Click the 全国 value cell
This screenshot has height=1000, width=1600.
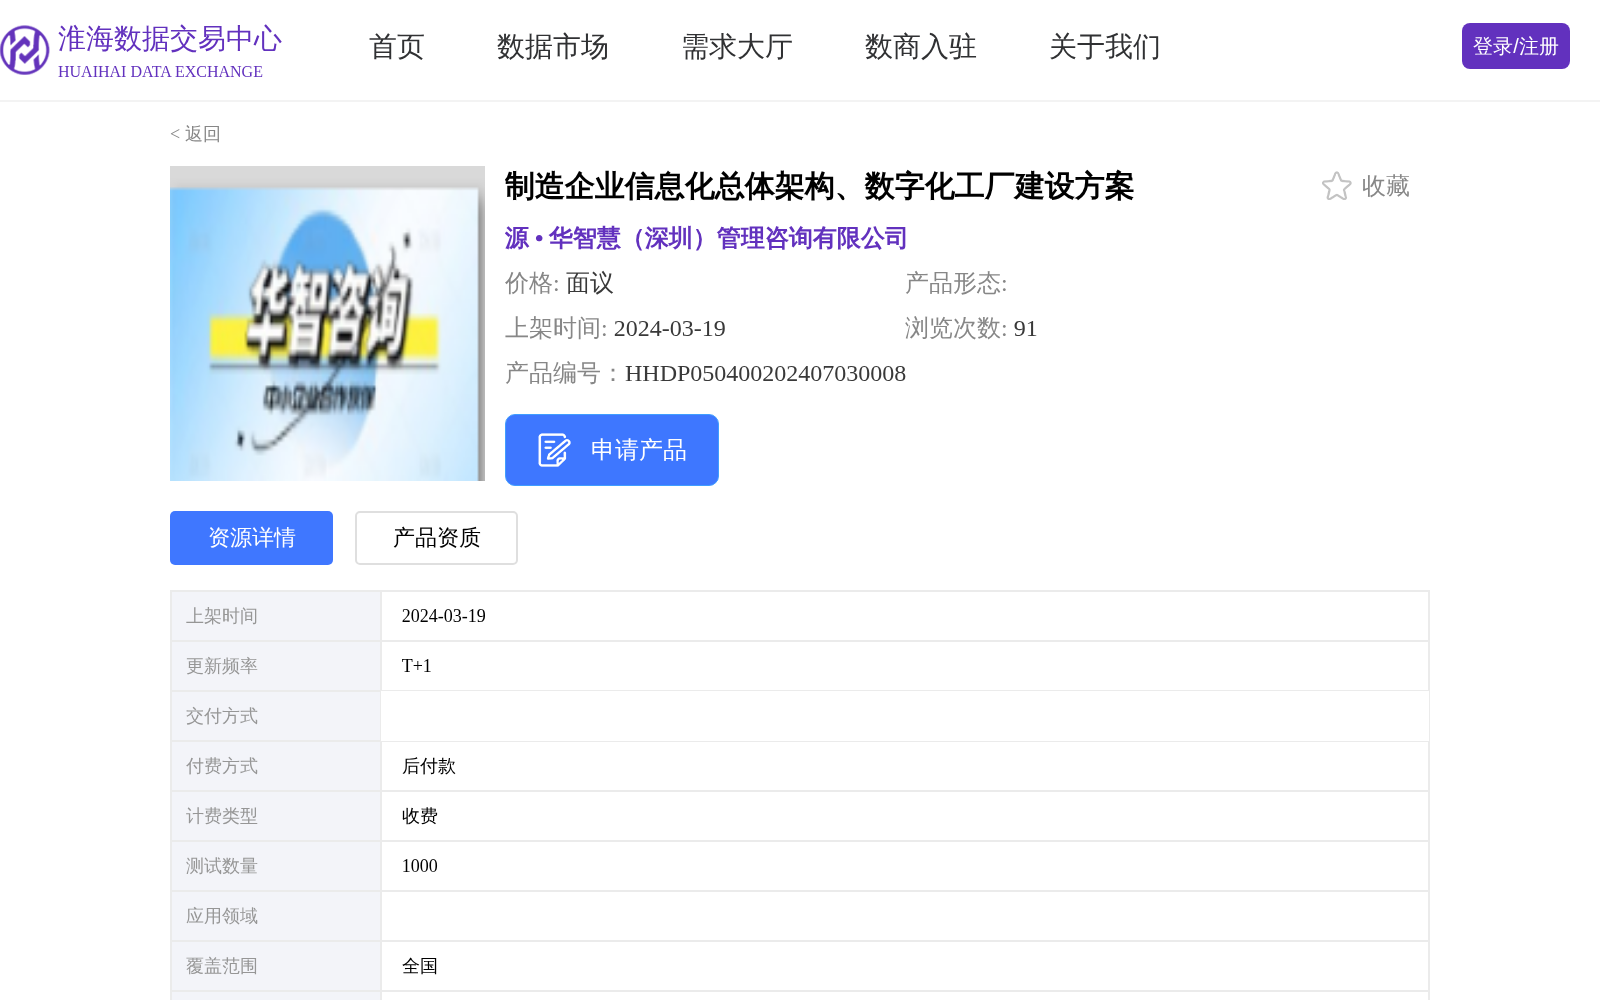tap(904, 966)
